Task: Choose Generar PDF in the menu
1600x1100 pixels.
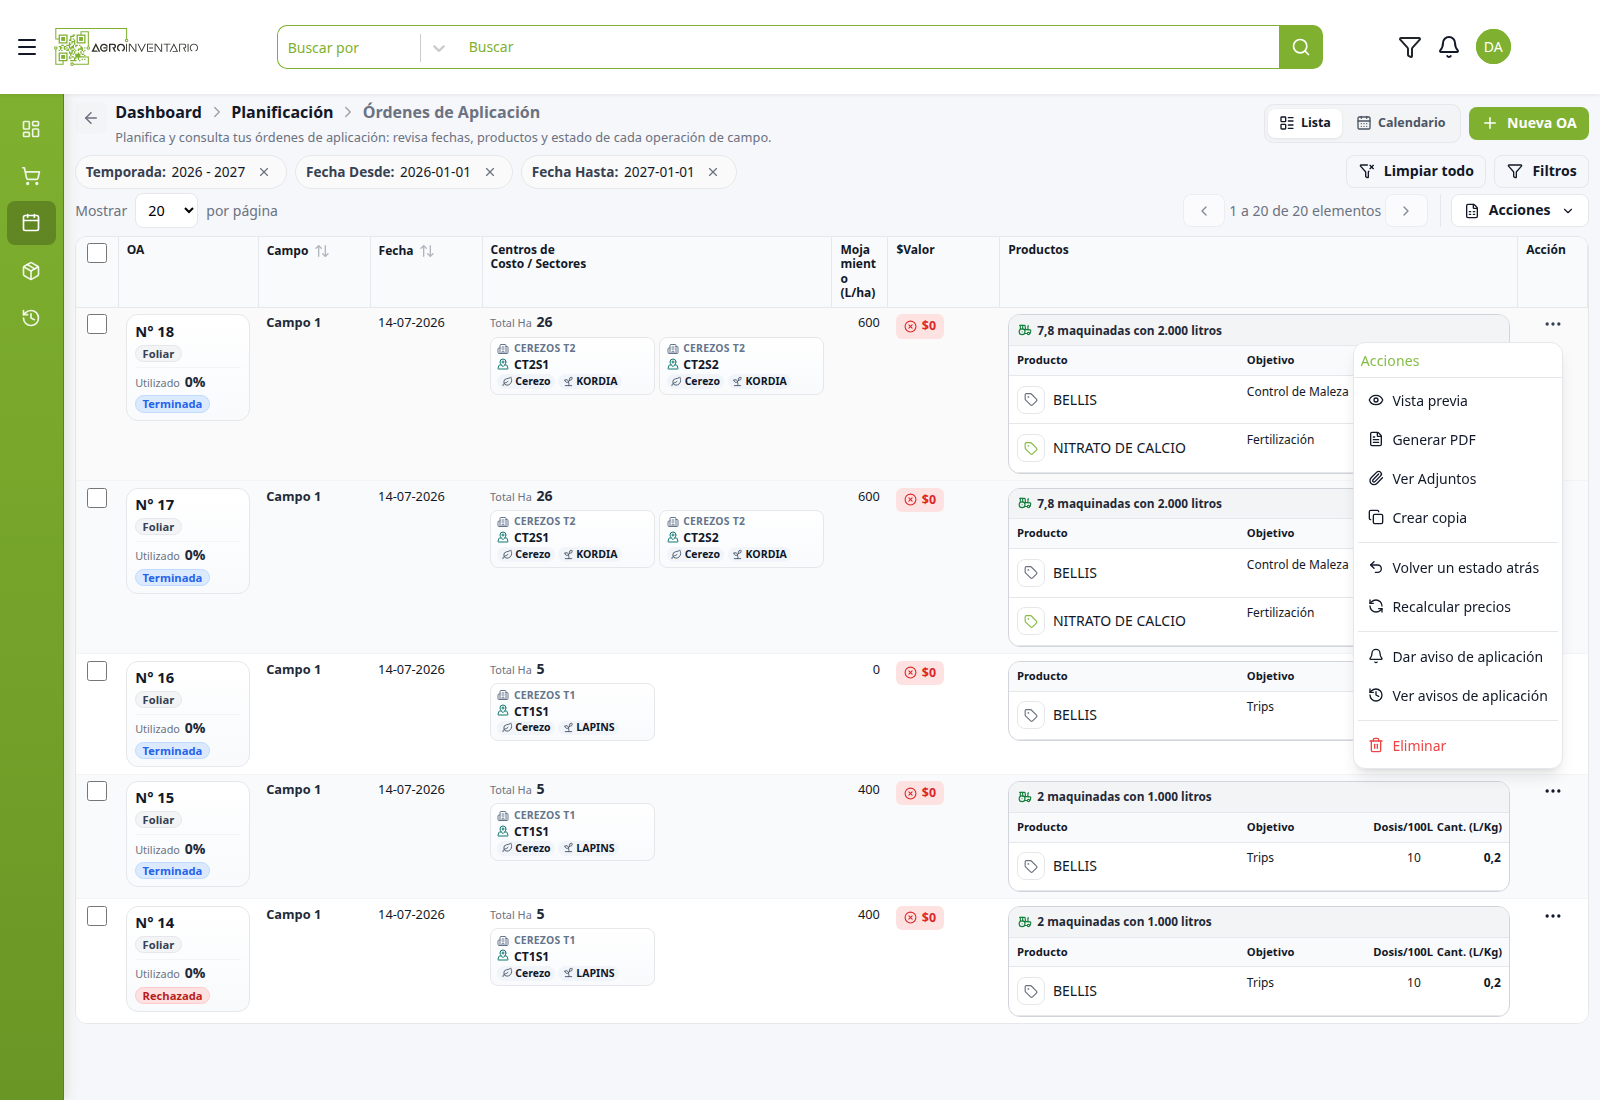Action: click(x=1458, y=440)
